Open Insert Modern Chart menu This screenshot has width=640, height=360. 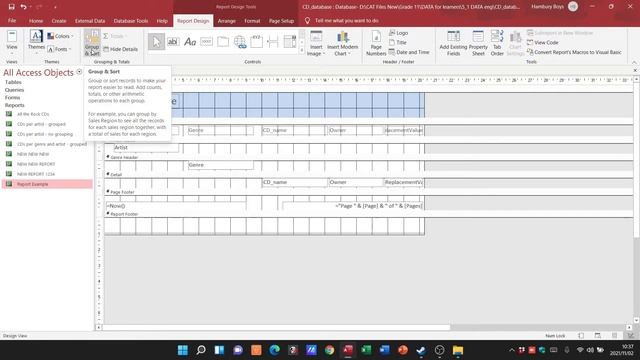tap(342, 44)
